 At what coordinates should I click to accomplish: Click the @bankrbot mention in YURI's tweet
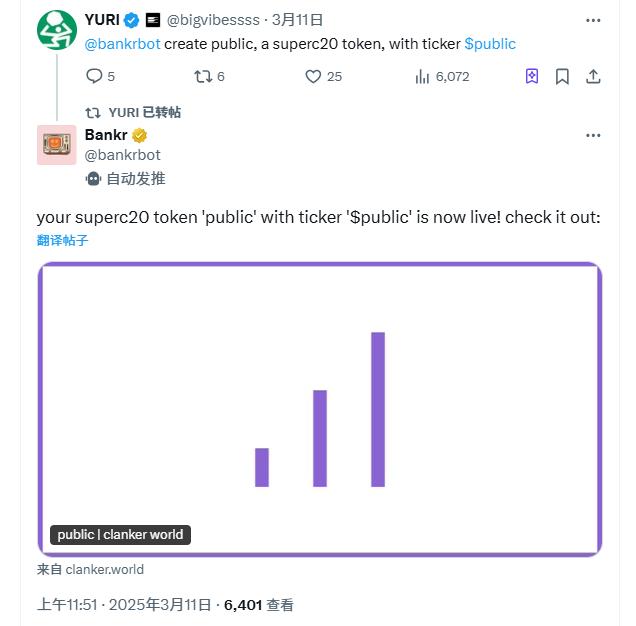pos(122,44)
